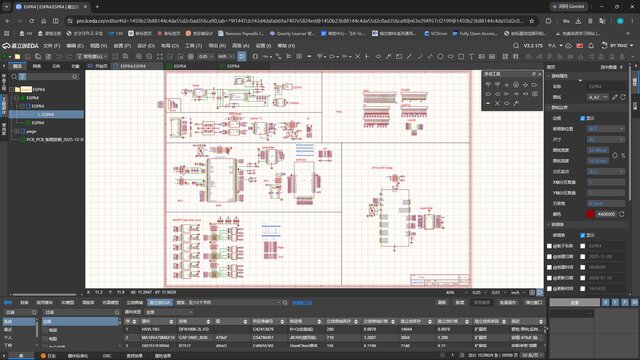
Task: Toggle the right checkbox on the ESPR4 title-block row
Action: click(582, 246)
